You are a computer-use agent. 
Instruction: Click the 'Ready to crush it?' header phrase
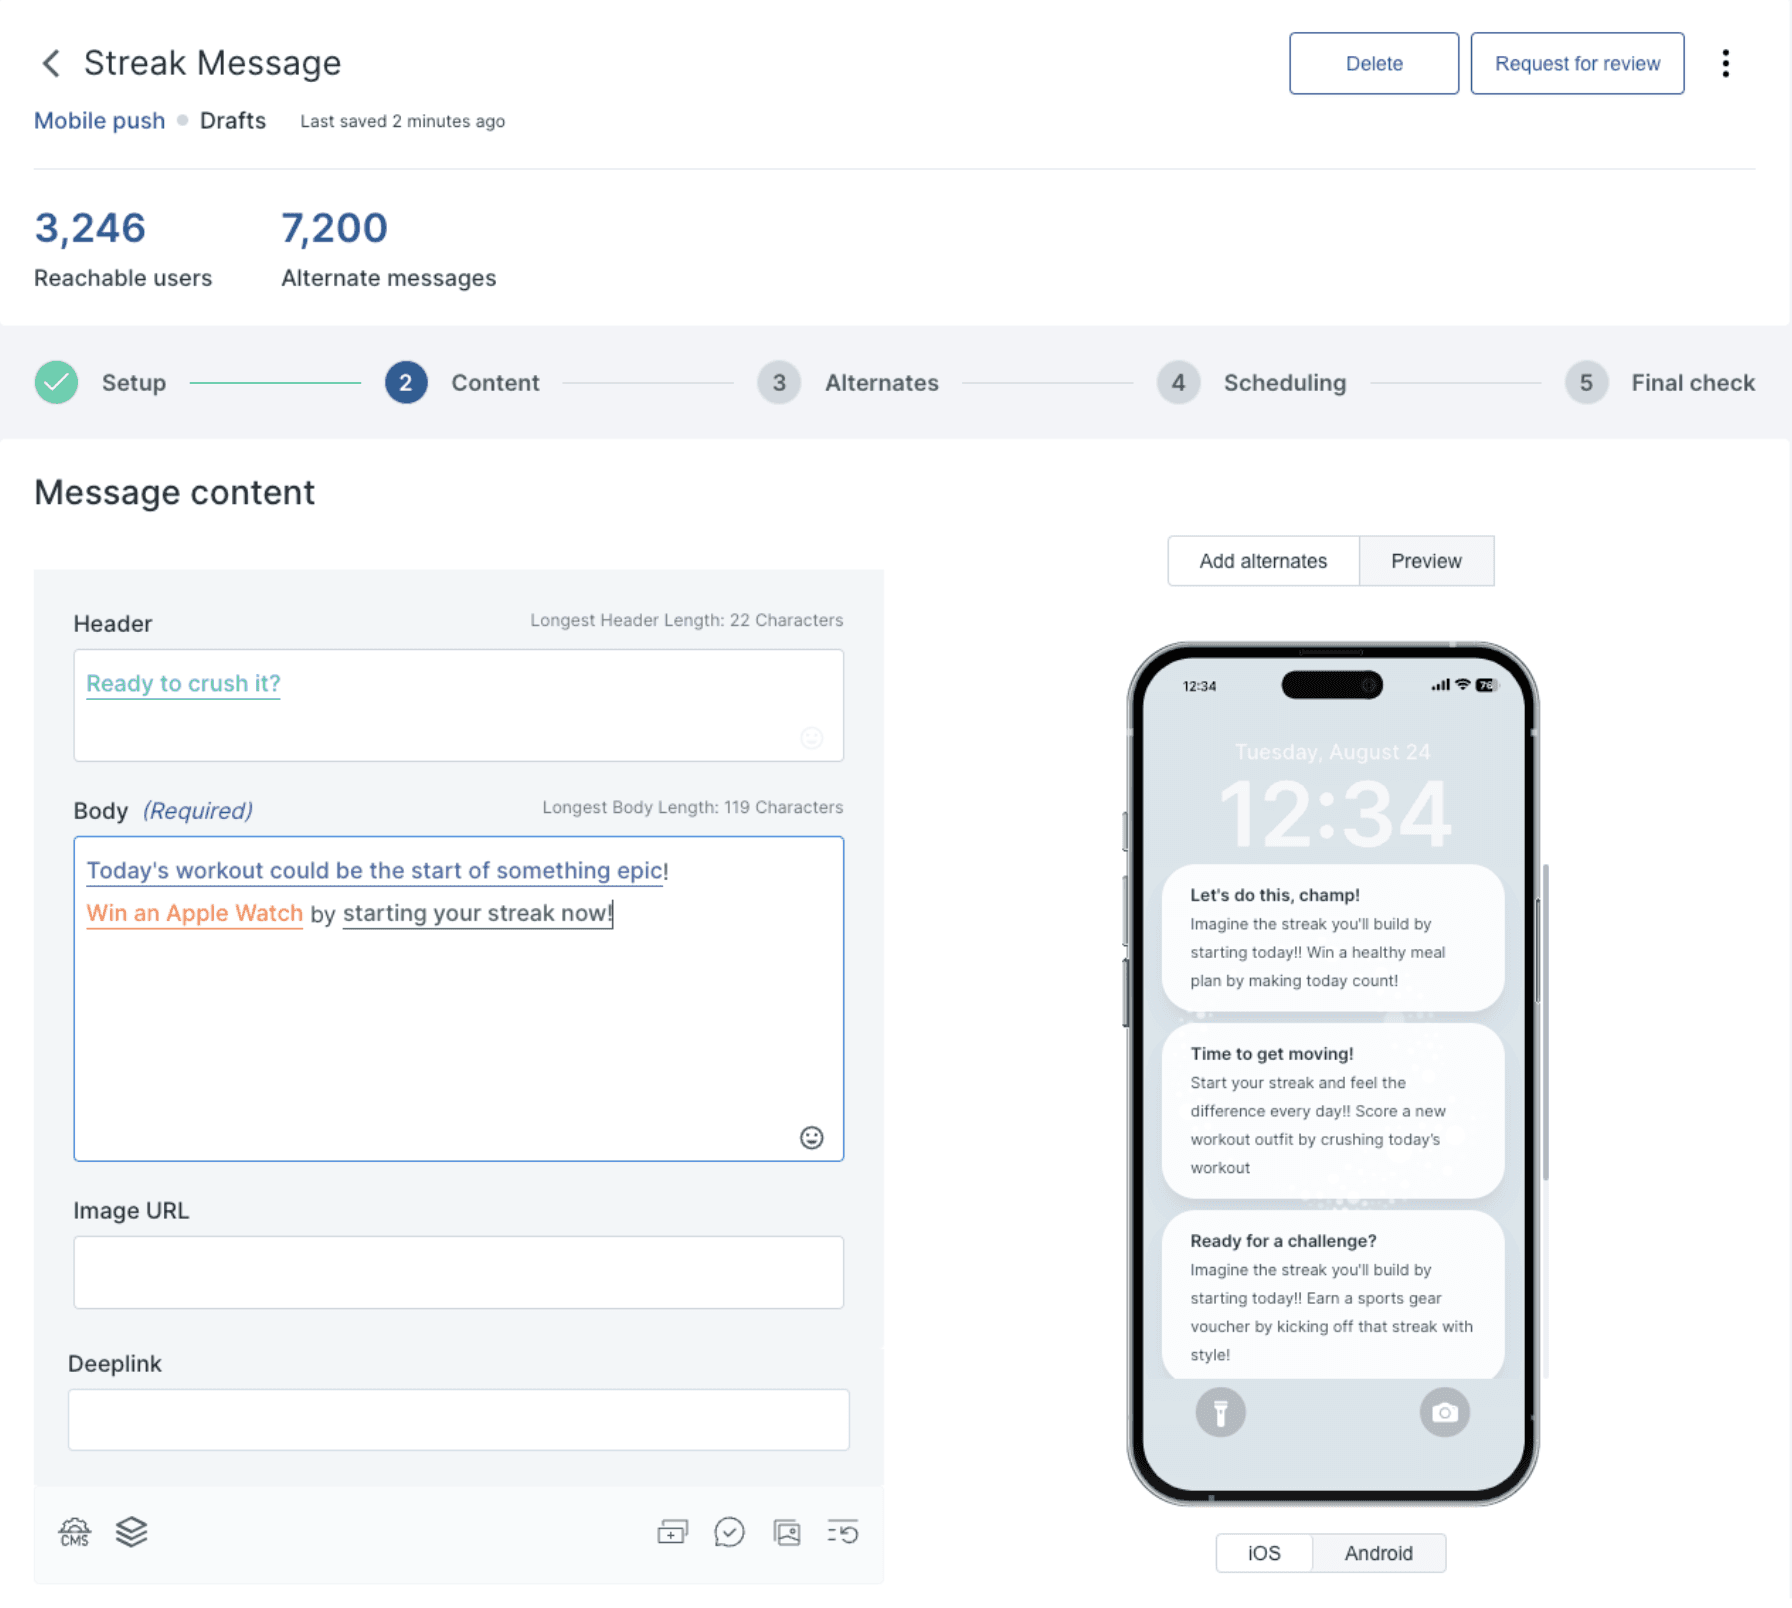(x=183, y=683)
